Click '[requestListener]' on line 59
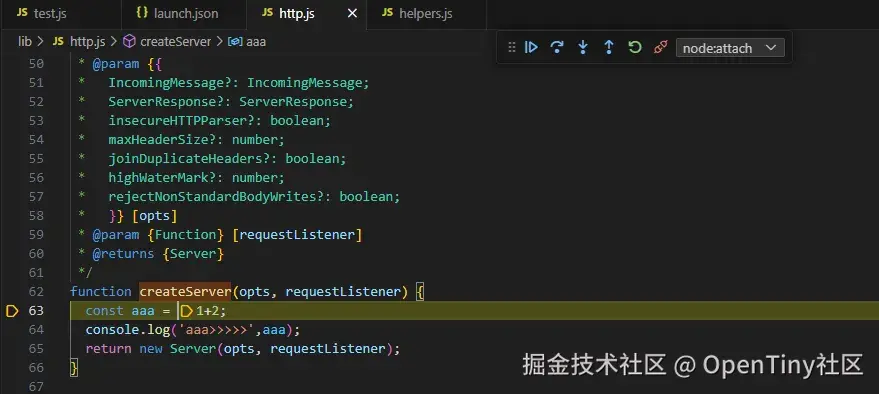 [297, 235]
